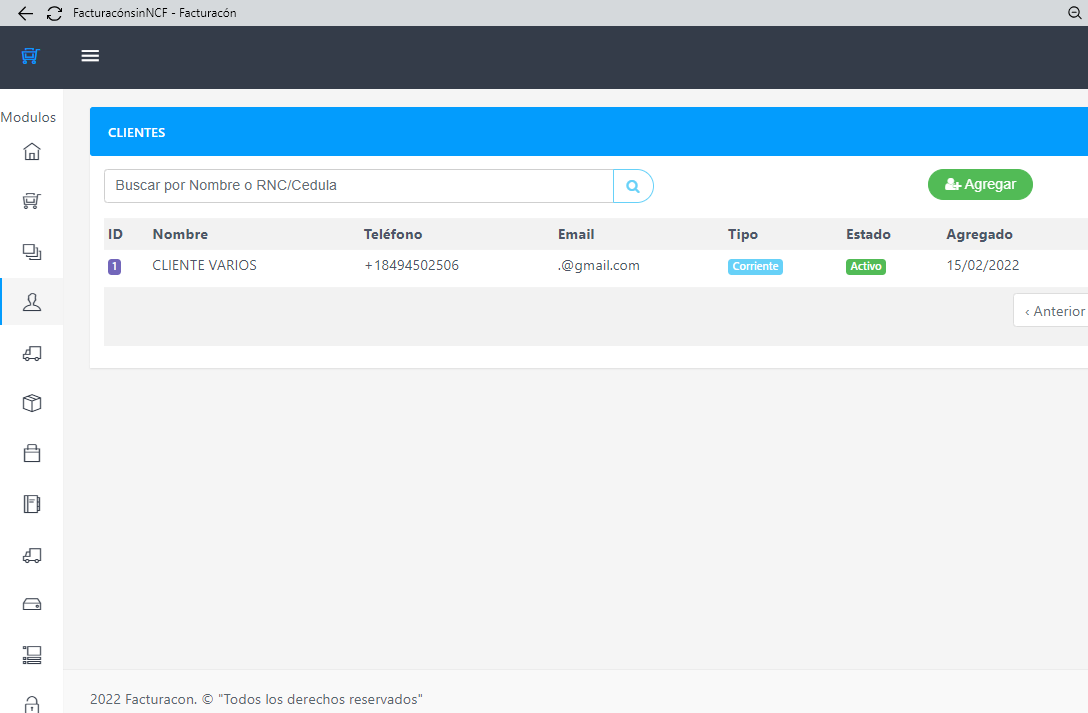The width and height of the screenshot is (1088, 713).
Task: Open the server list module in sidebar
Action: (32, 655)
